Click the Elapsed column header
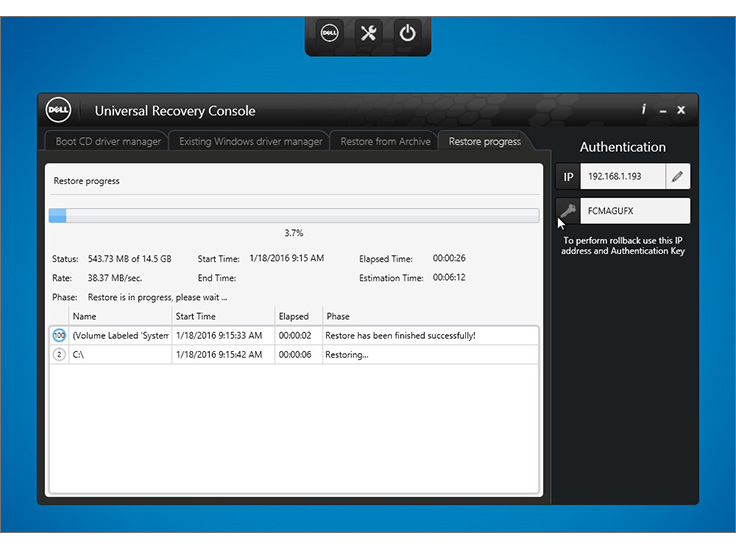The image size is (736, 550). [x=299, y=316]
